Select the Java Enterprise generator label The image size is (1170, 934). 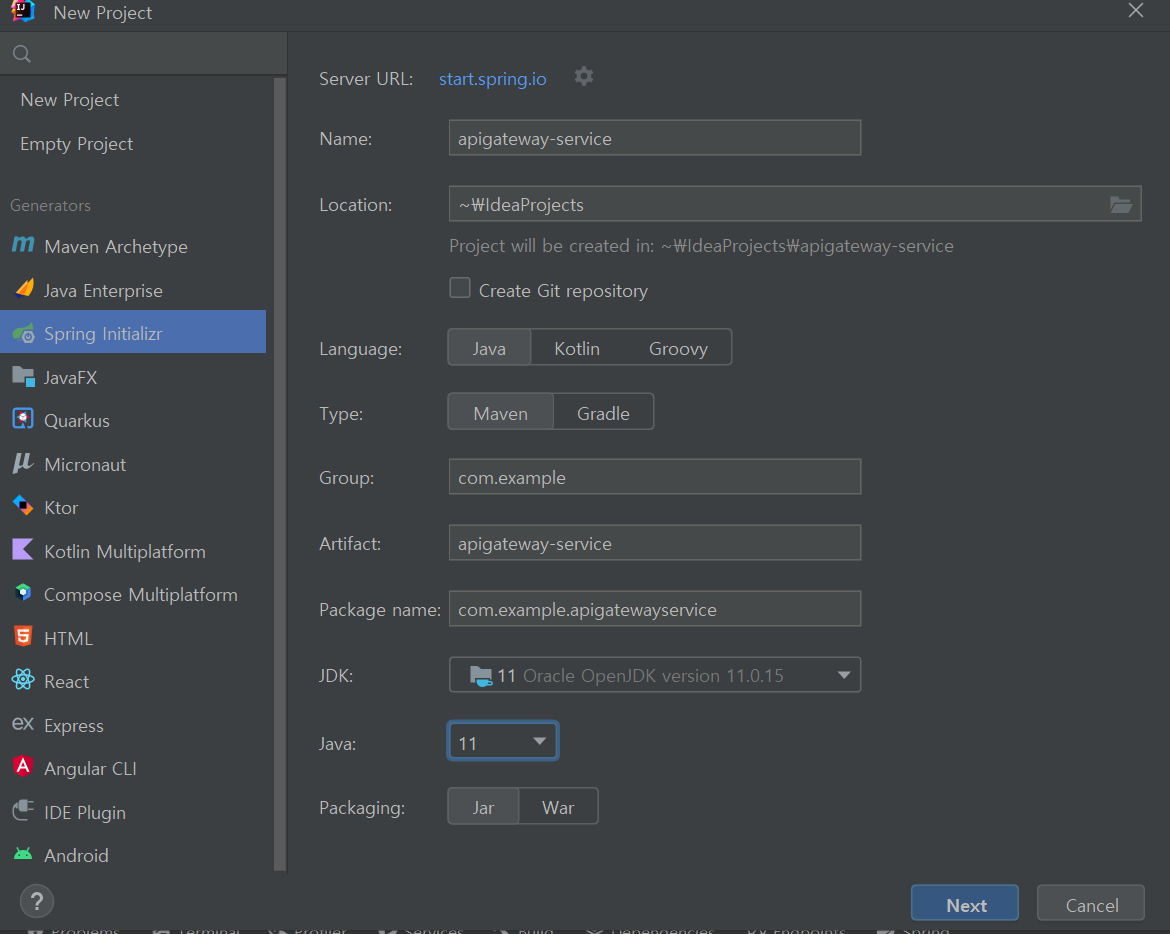pyautogui.click(x=103, y=291)
